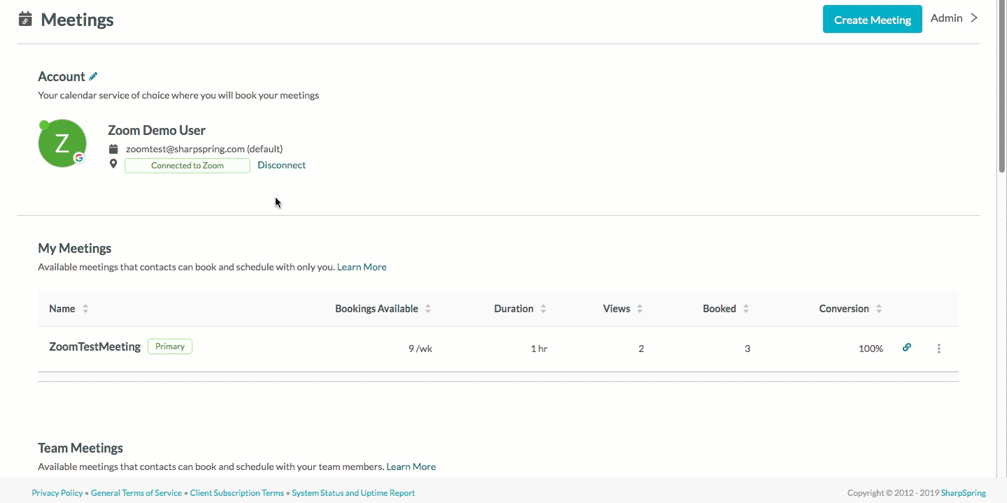Viewport: 1007px width, 503px height.
Task: Open the three-dot menu for ZoomTestMeeting
Action: tap(939, 348)
